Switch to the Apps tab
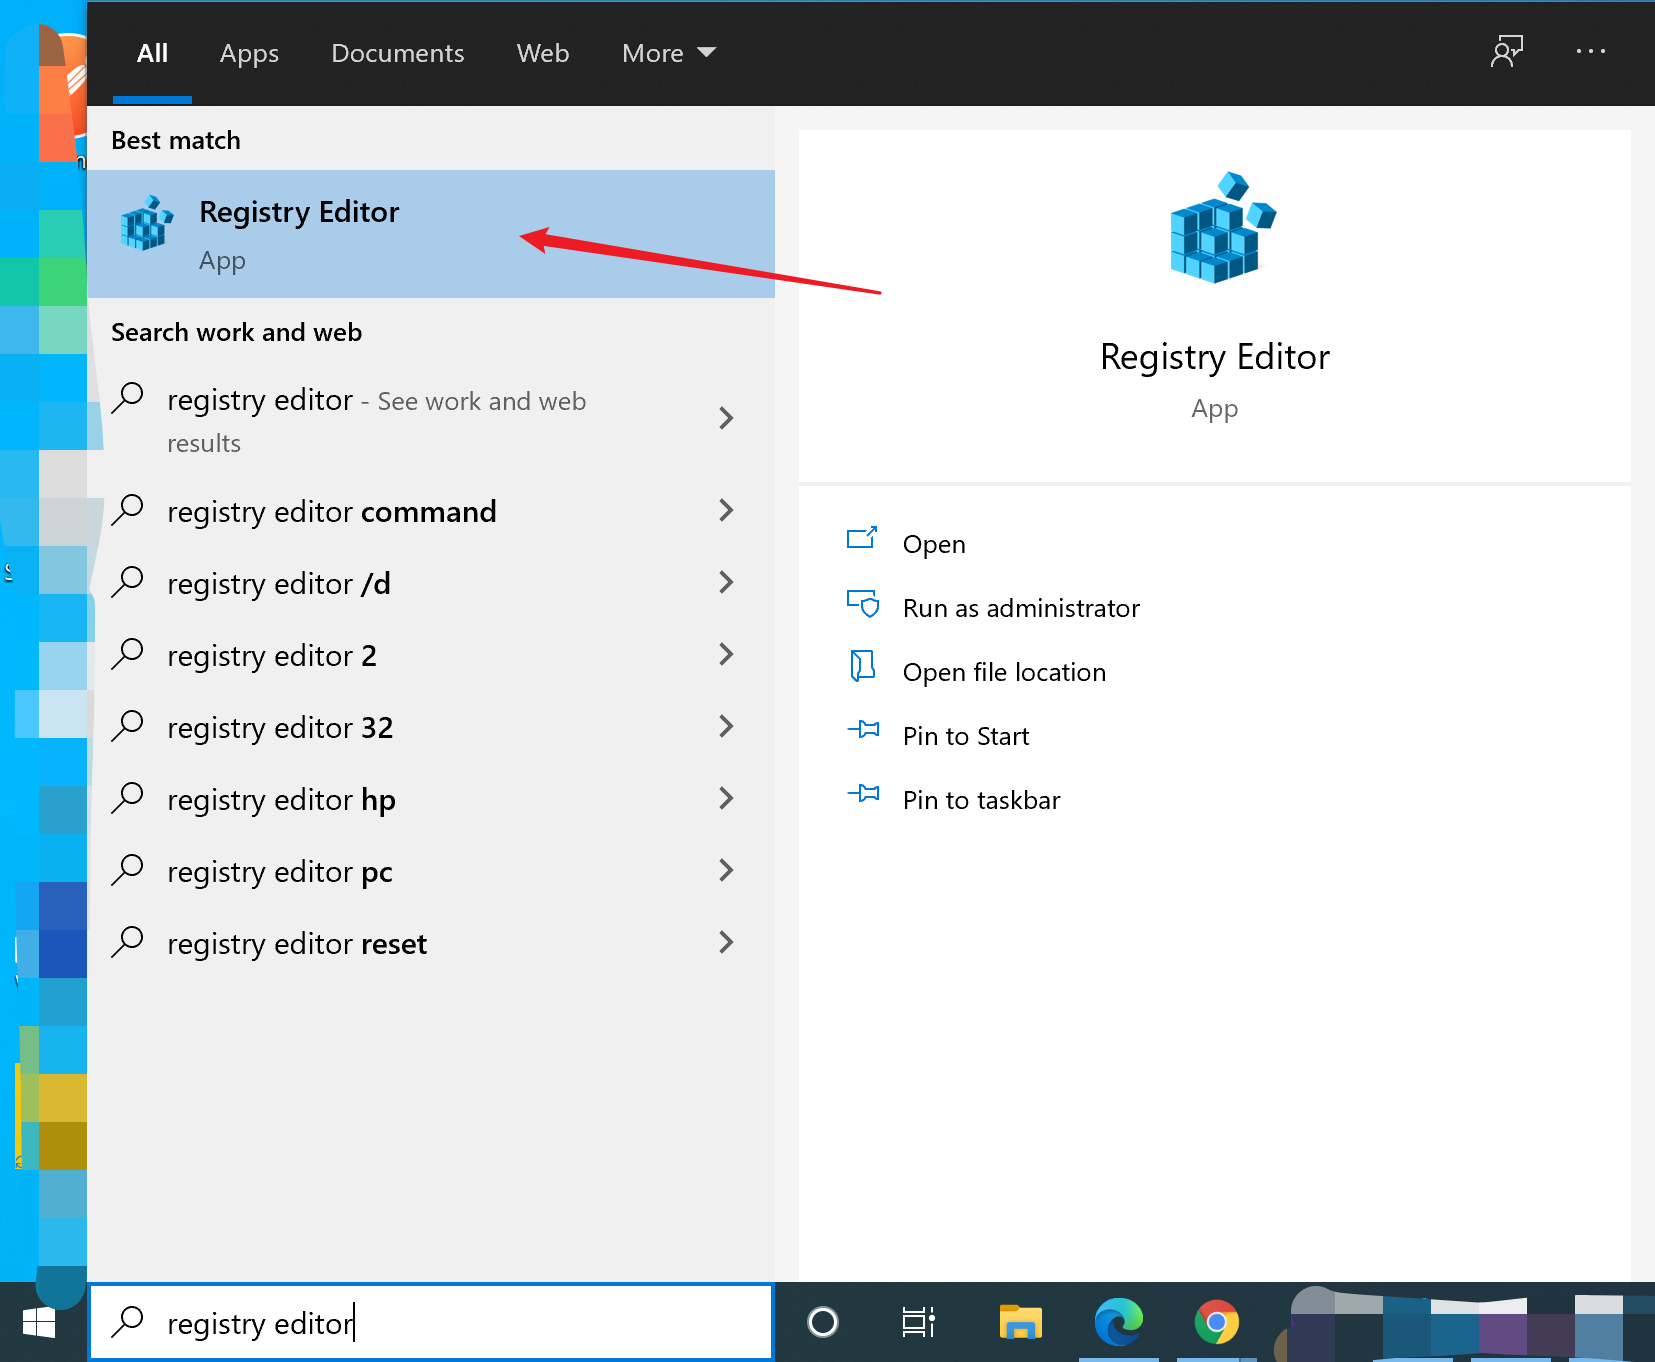Viewport: 1655px width, 1362px height. pyautogui.click(x=249, y=53)
